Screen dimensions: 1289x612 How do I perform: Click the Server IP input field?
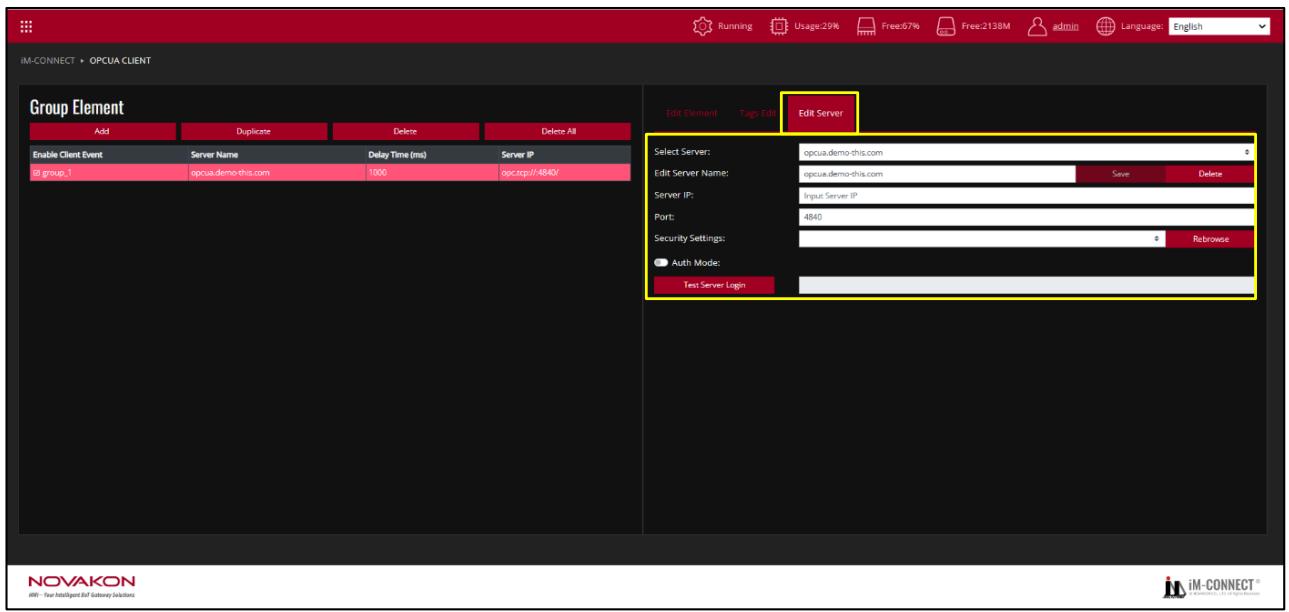click(x=1026, y=195)
